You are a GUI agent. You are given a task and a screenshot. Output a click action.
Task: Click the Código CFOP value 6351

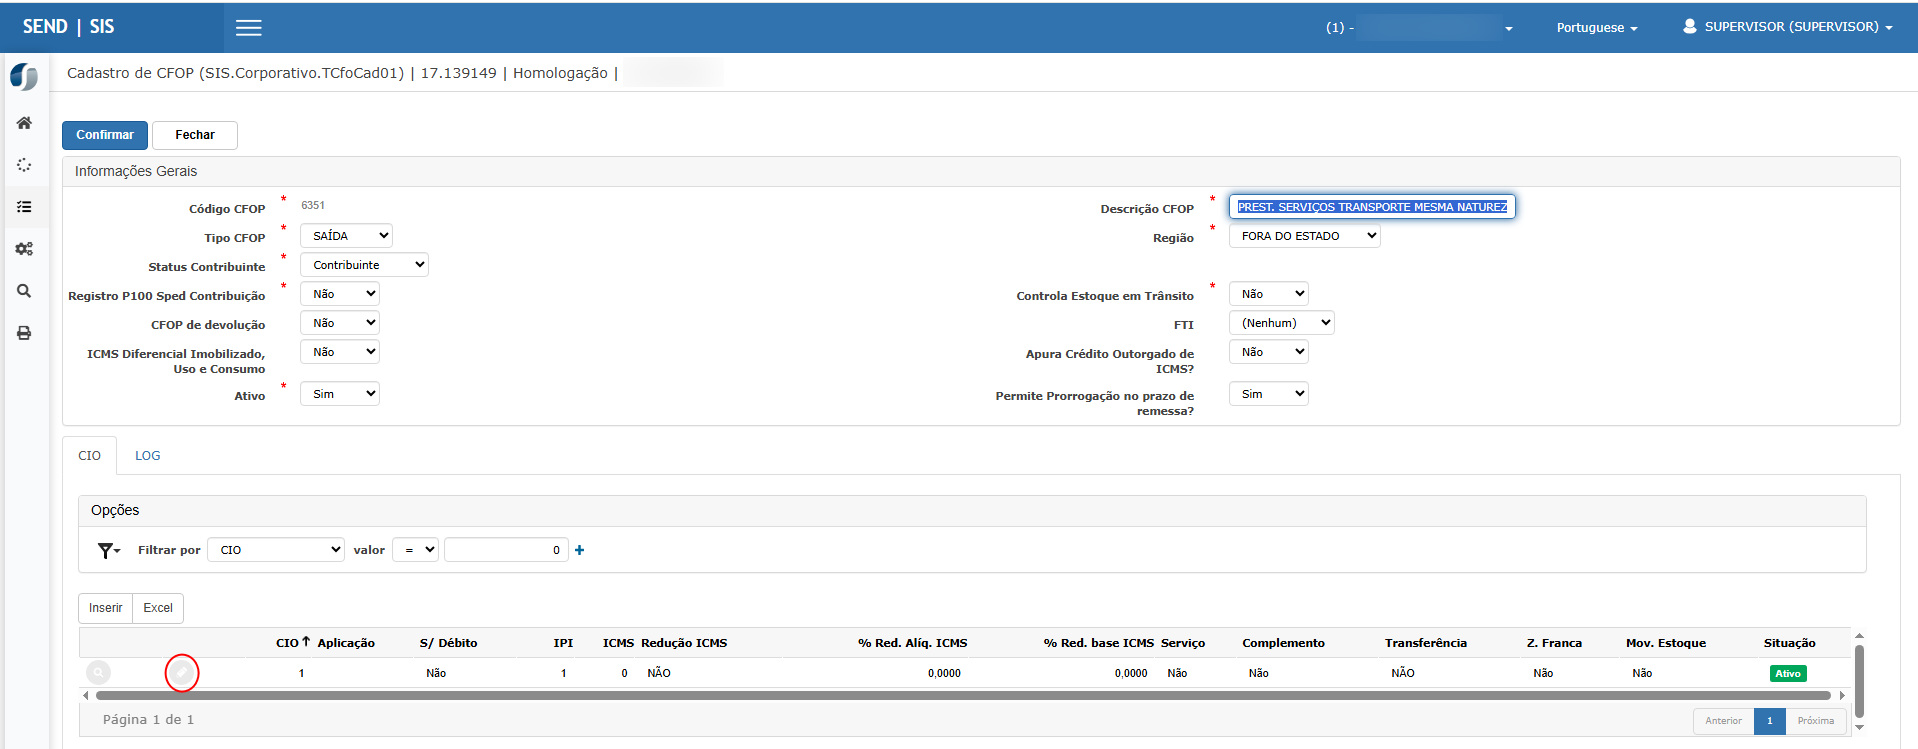coord(313,205)
